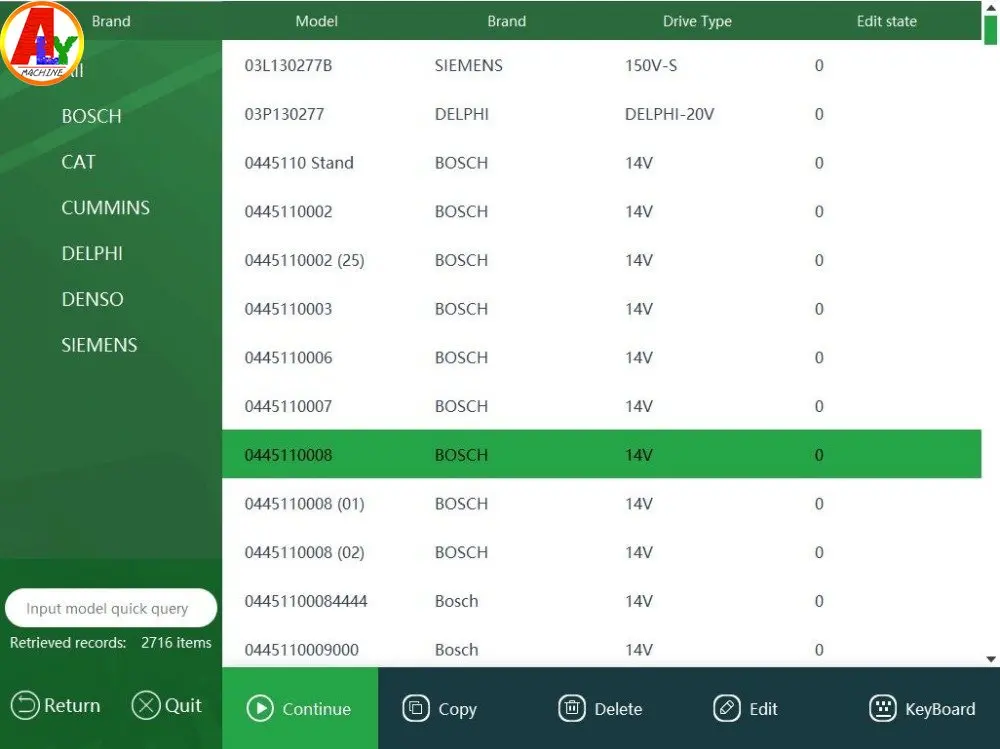Select highlighted model 0445110008 row
The width and height of the screenshot is (1000, 749).
tap(601, 454)
